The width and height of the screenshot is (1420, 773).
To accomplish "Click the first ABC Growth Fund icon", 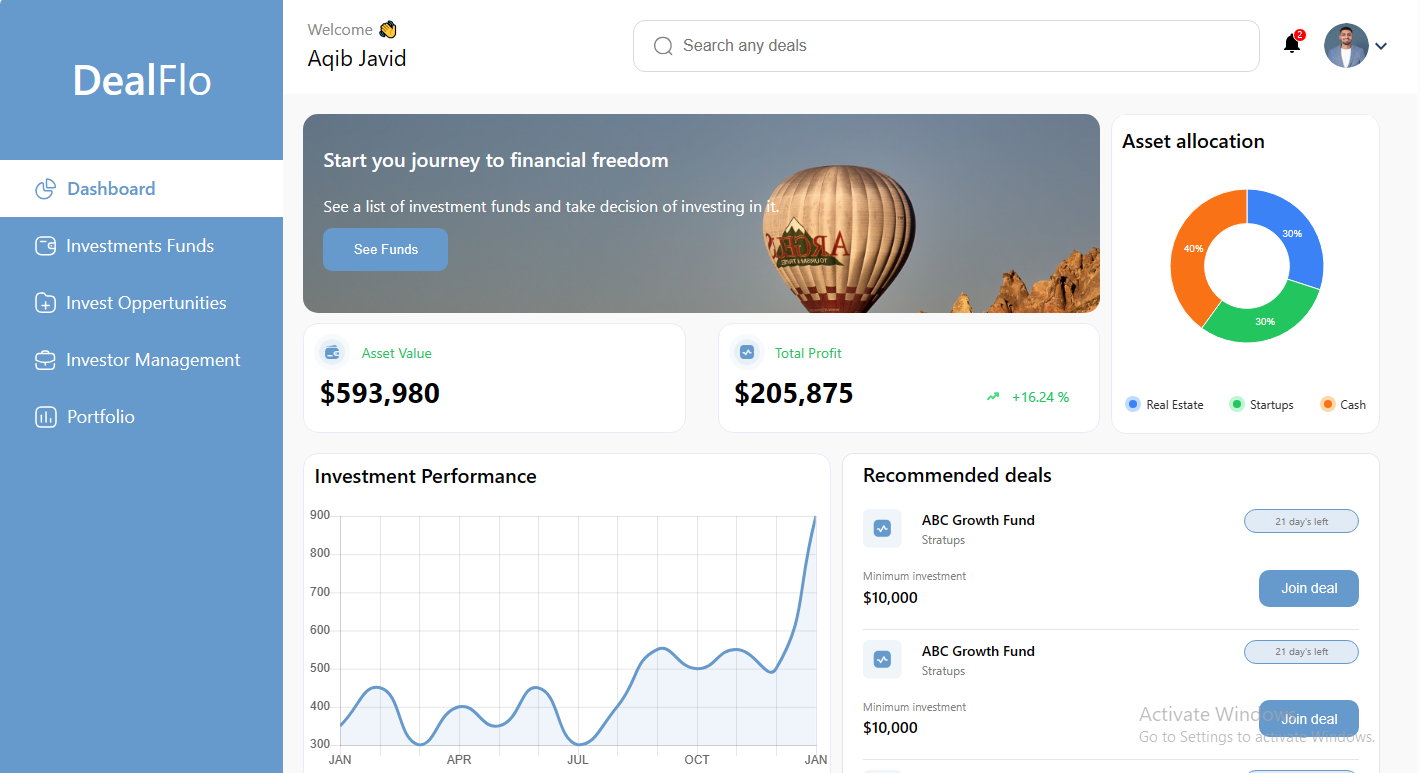I will click(x=882, y=528).
